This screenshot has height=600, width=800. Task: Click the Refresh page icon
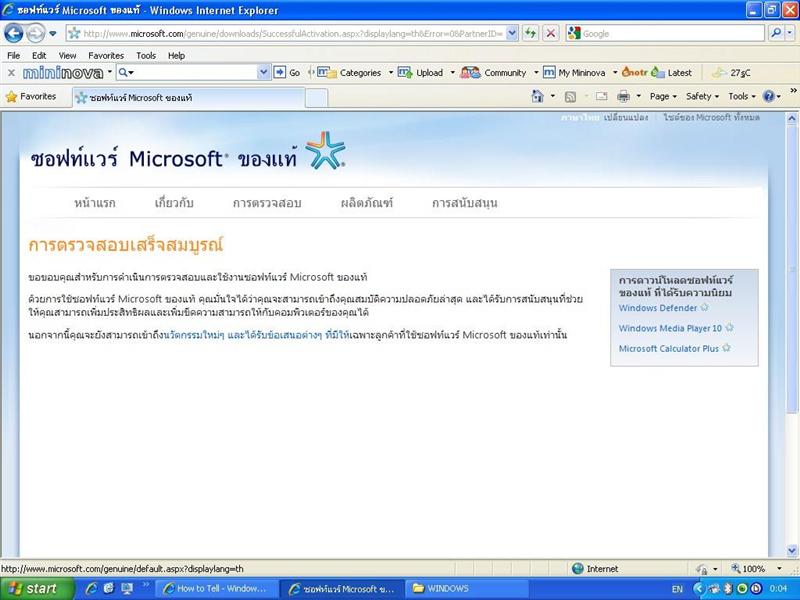pos(531,34)
